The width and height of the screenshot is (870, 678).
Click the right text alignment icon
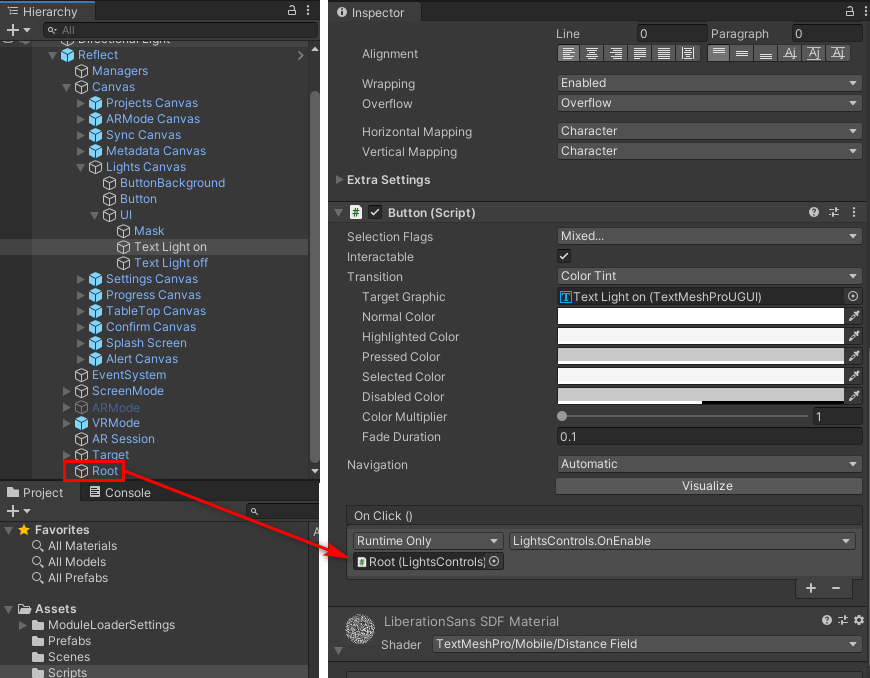point(615,54)
